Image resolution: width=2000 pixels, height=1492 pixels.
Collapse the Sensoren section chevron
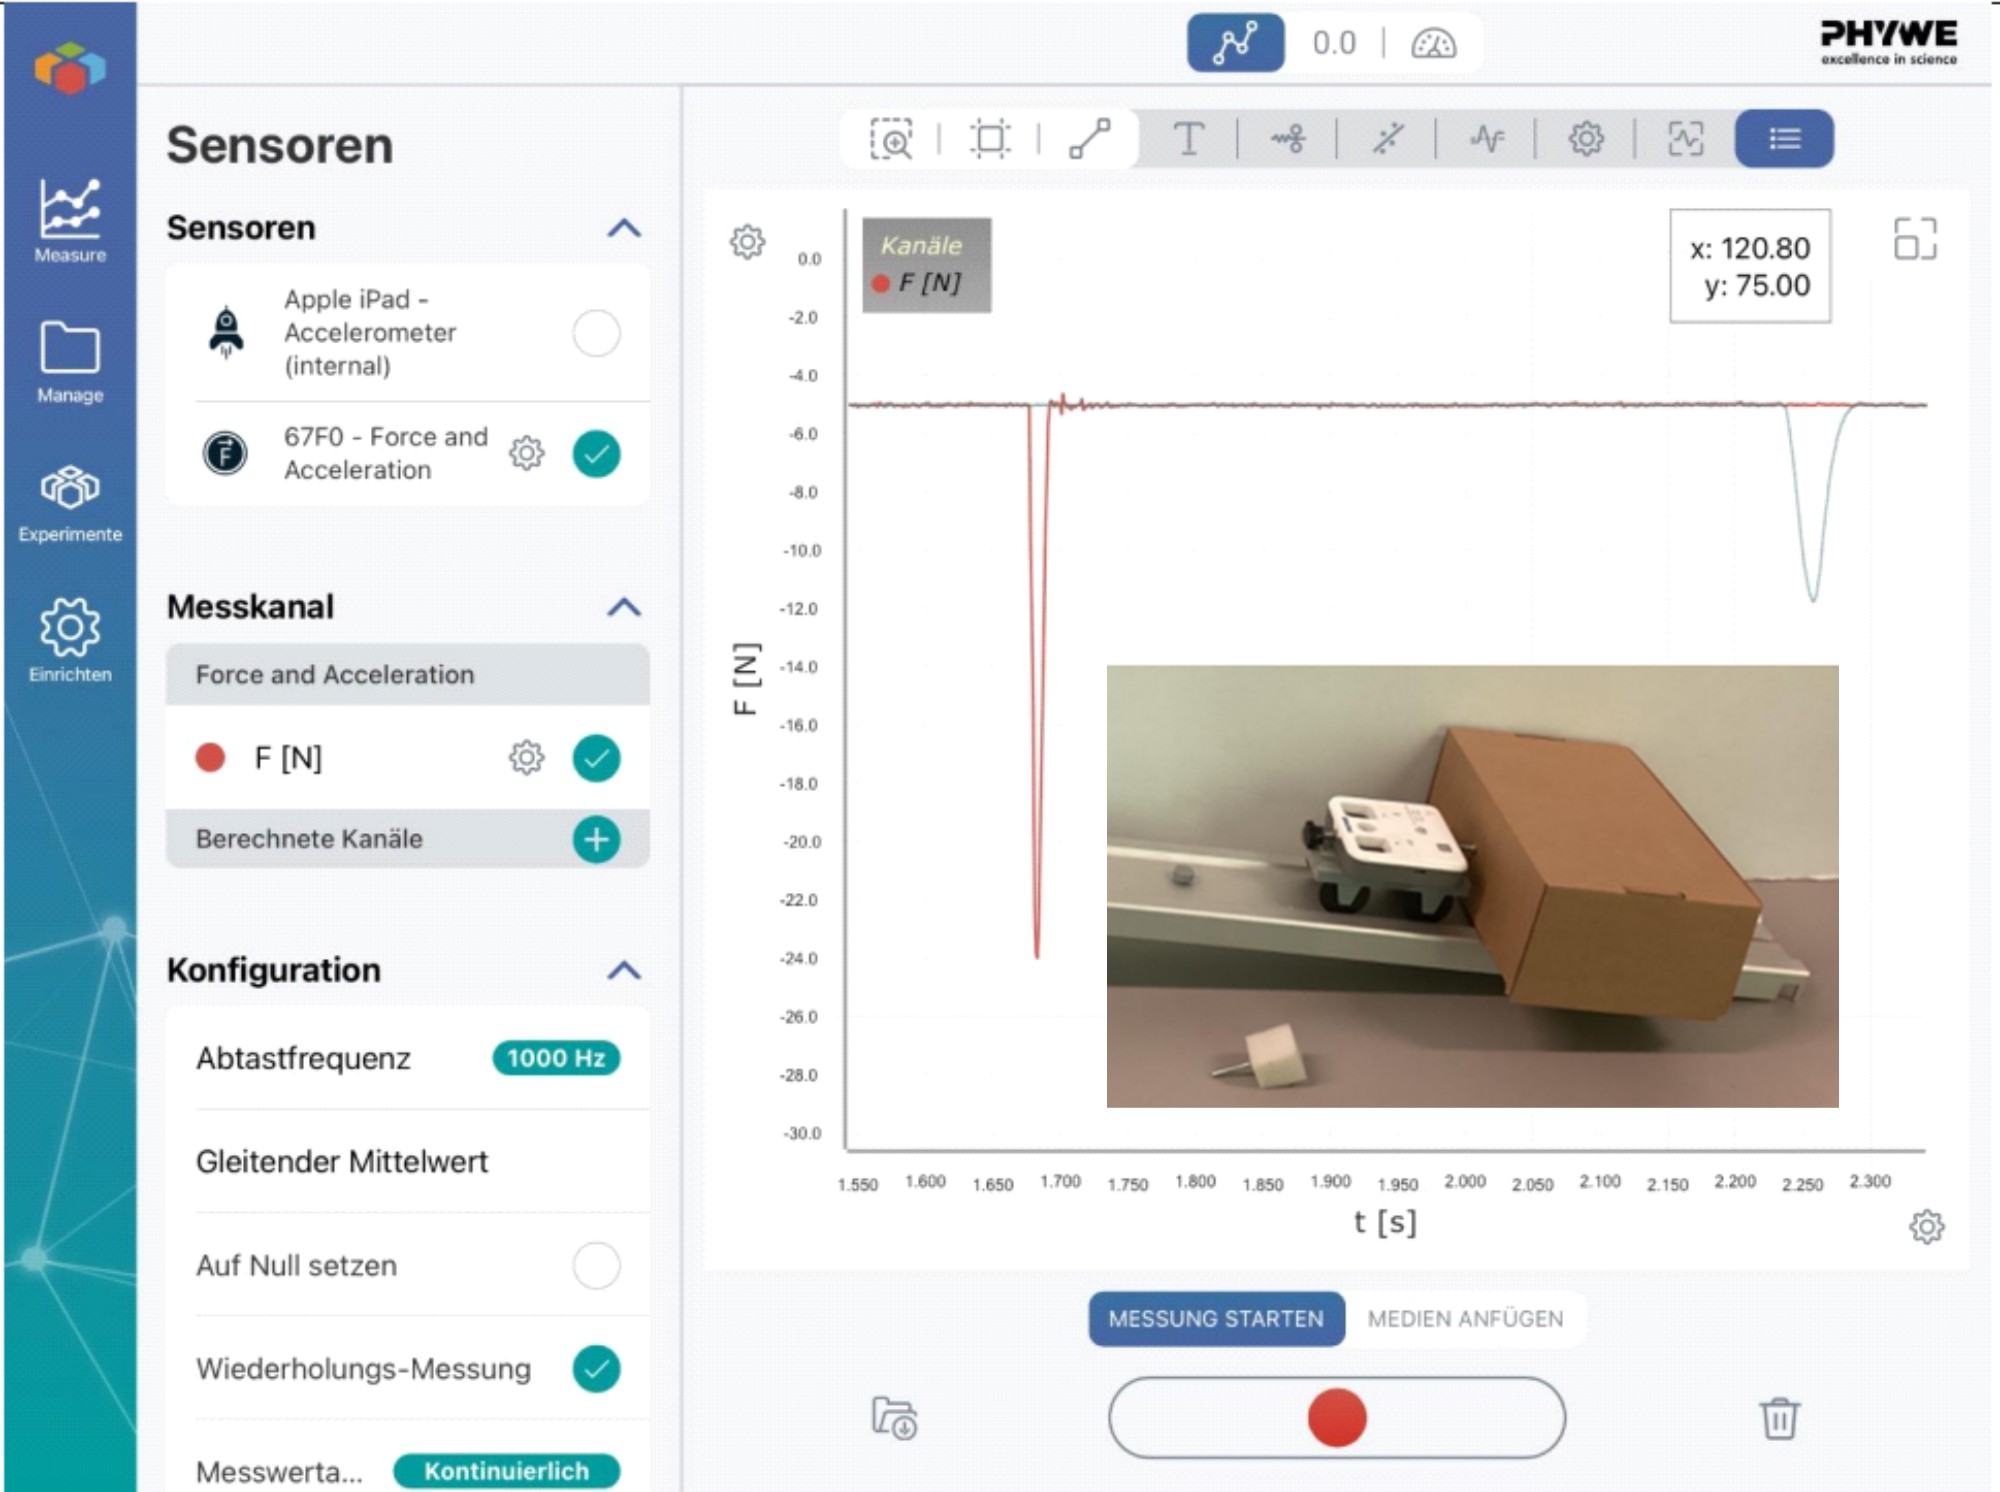[x=624, y=228]
